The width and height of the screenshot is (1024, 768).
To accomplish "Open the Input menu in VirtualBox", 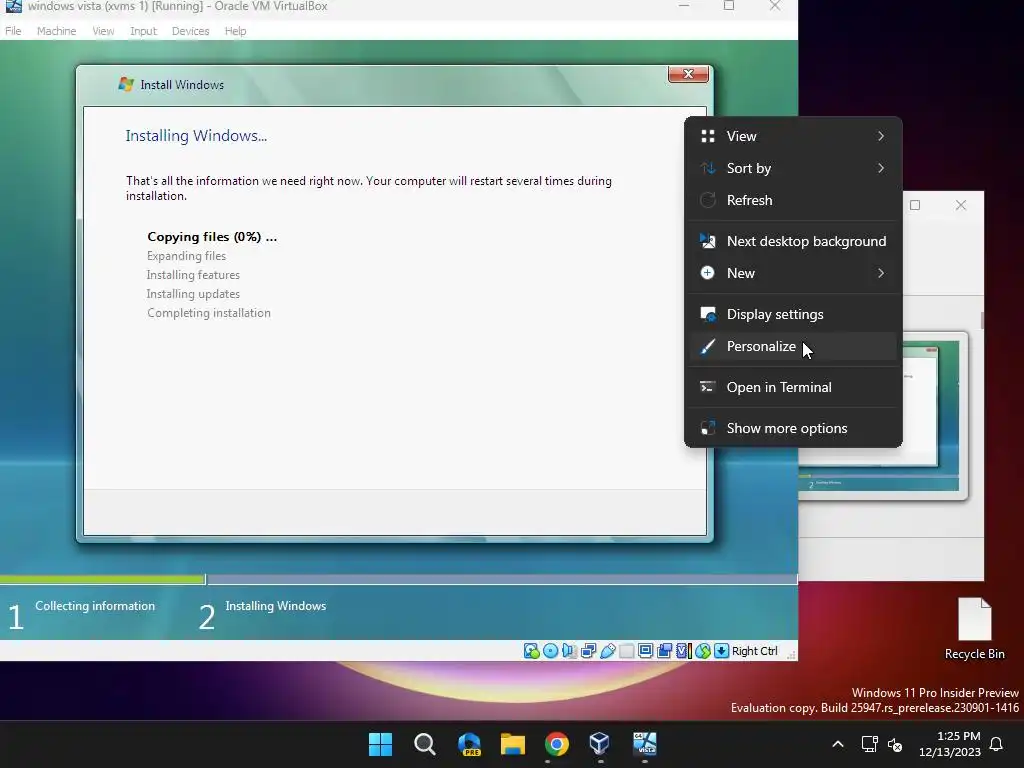I will point(143,31).
